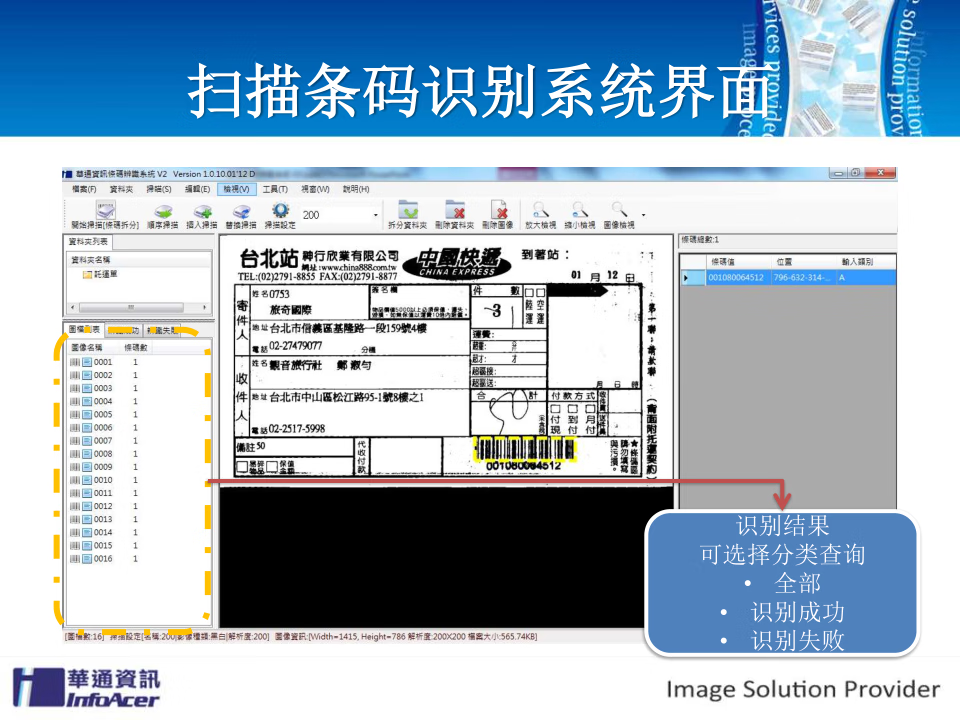
Task: Switch to the 辨識失敗 tab
Action: click(162, 330)
